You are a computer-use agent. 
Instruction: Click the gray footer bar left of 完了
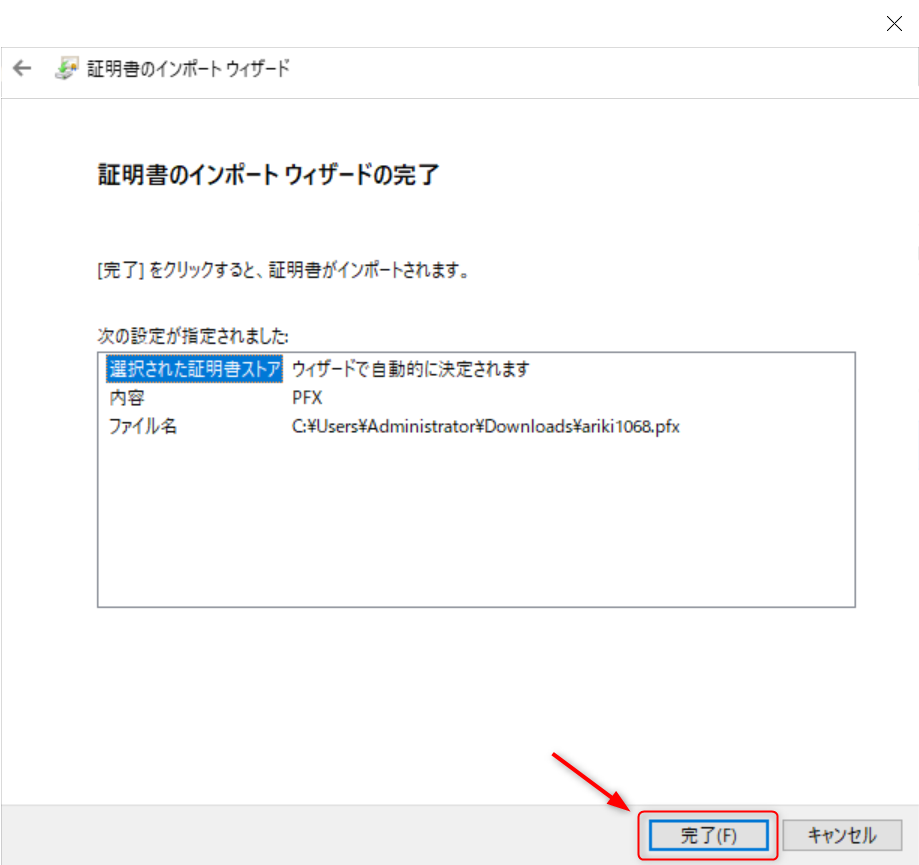[x=300, y=835]
